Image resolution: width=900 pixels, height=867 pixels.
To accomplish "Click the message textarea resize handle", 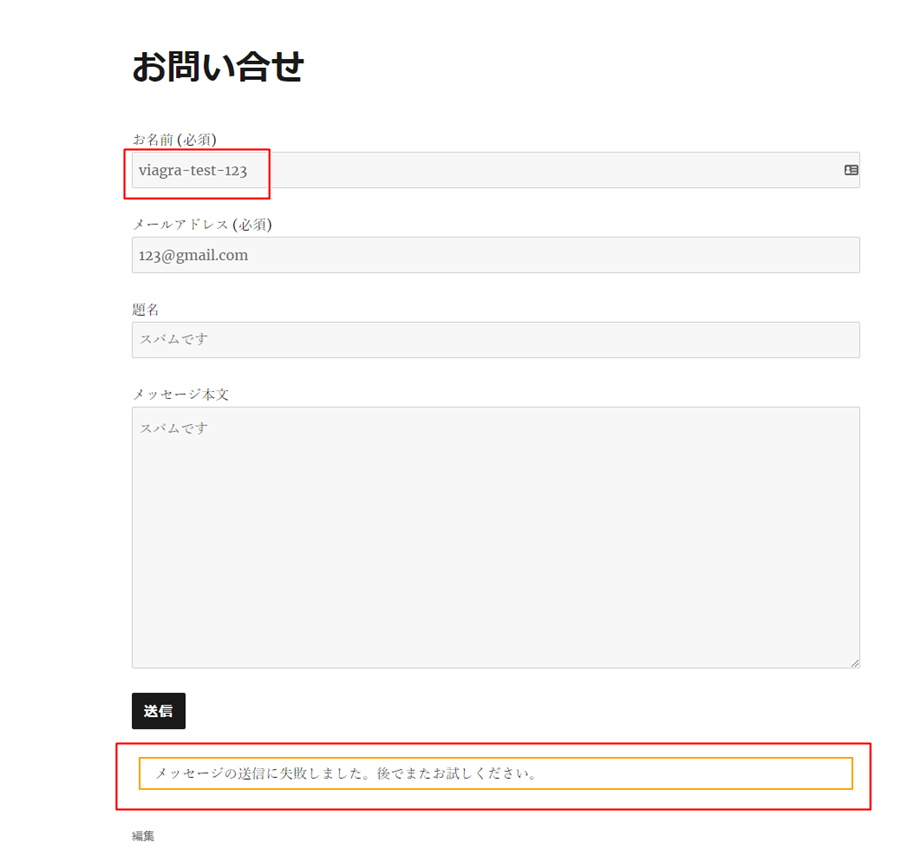I will tap(855, 663).
